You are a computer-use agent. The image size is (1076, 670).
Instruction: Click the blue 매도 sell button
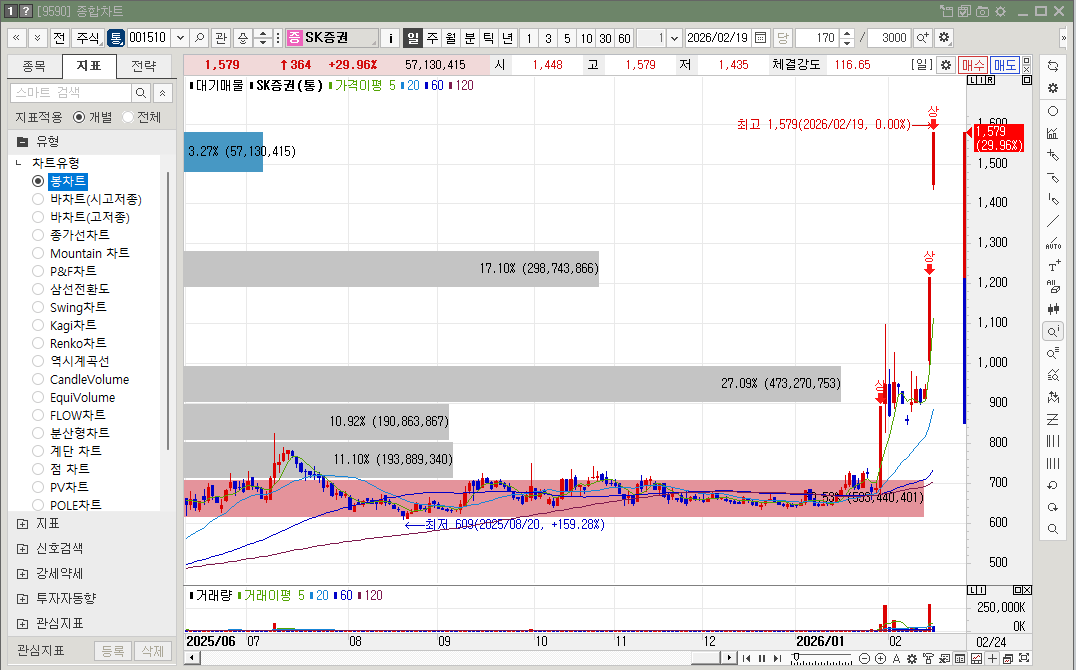coord(1005,65)
